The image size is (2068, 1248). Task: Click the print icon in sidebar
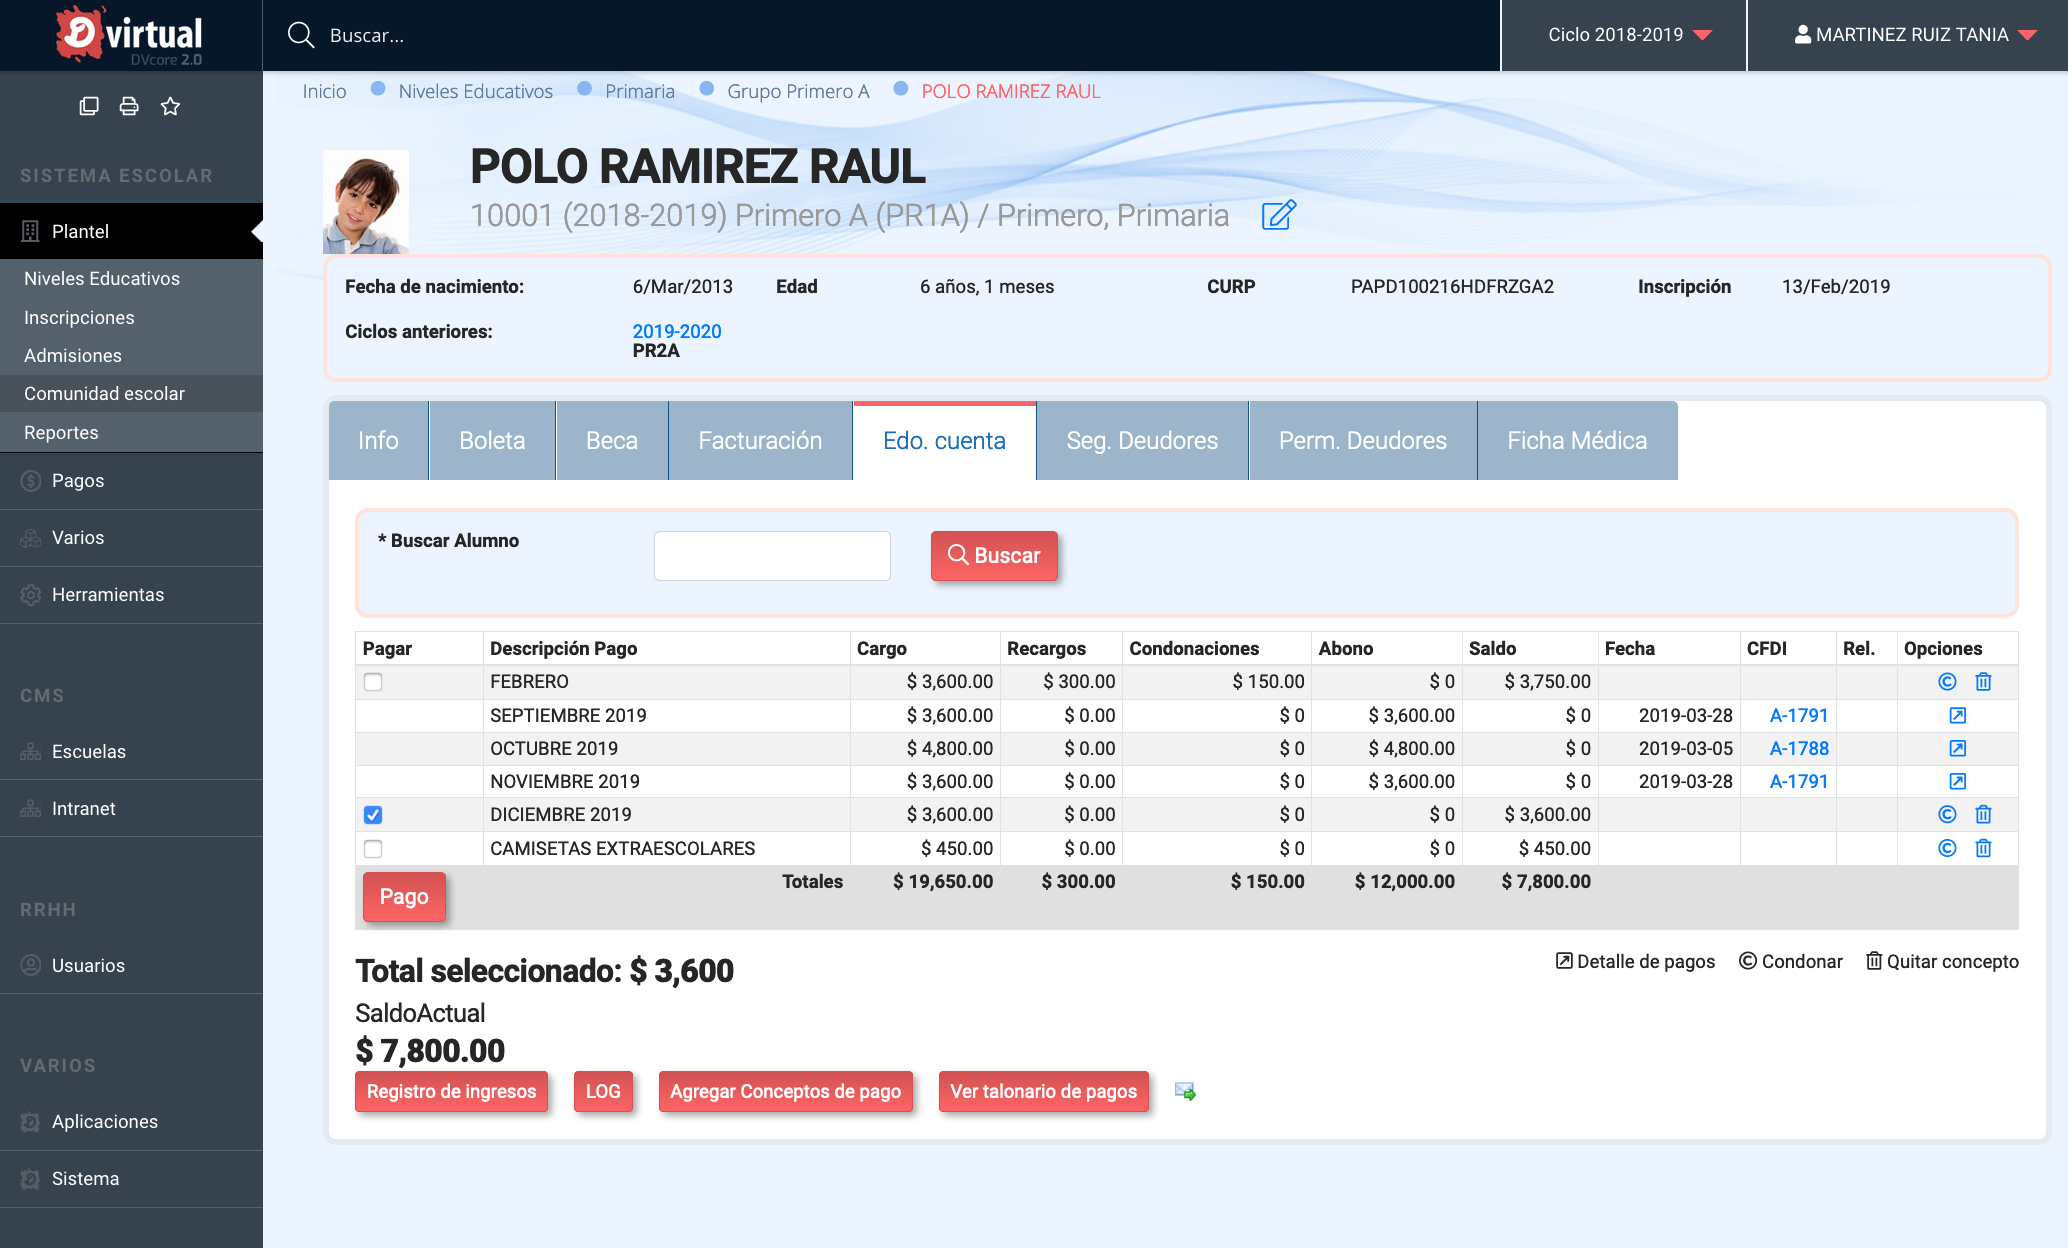point(129,106)
